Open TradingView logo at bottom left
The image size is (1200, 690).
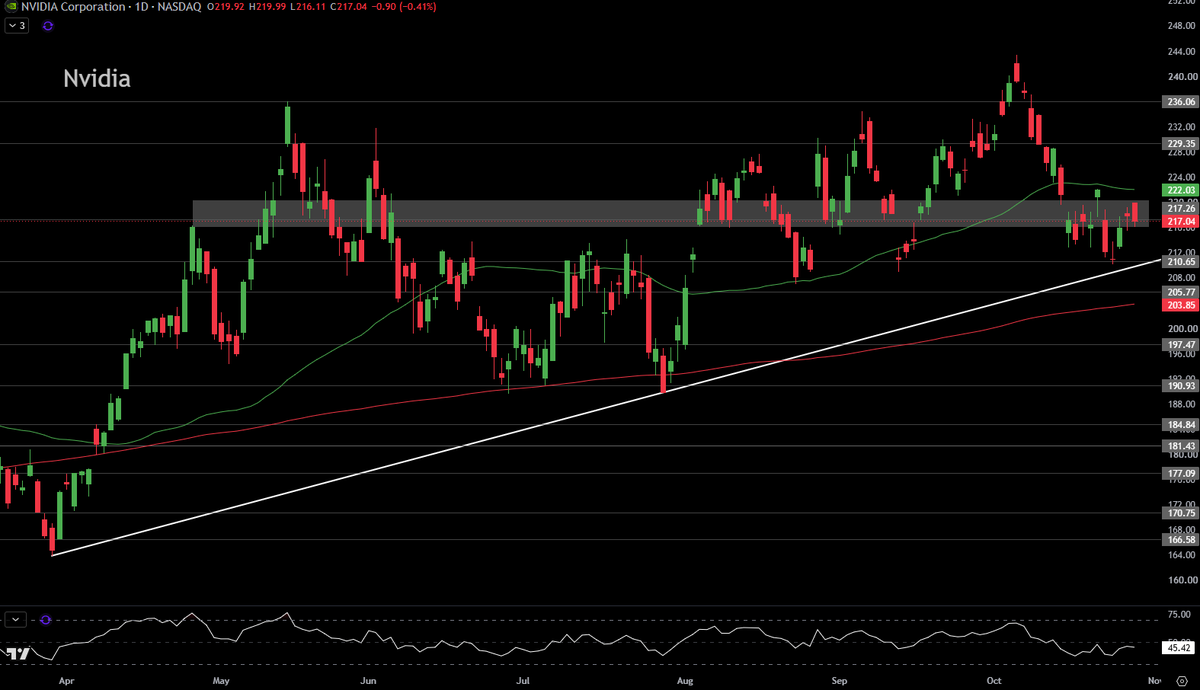(x=17, y=653)
